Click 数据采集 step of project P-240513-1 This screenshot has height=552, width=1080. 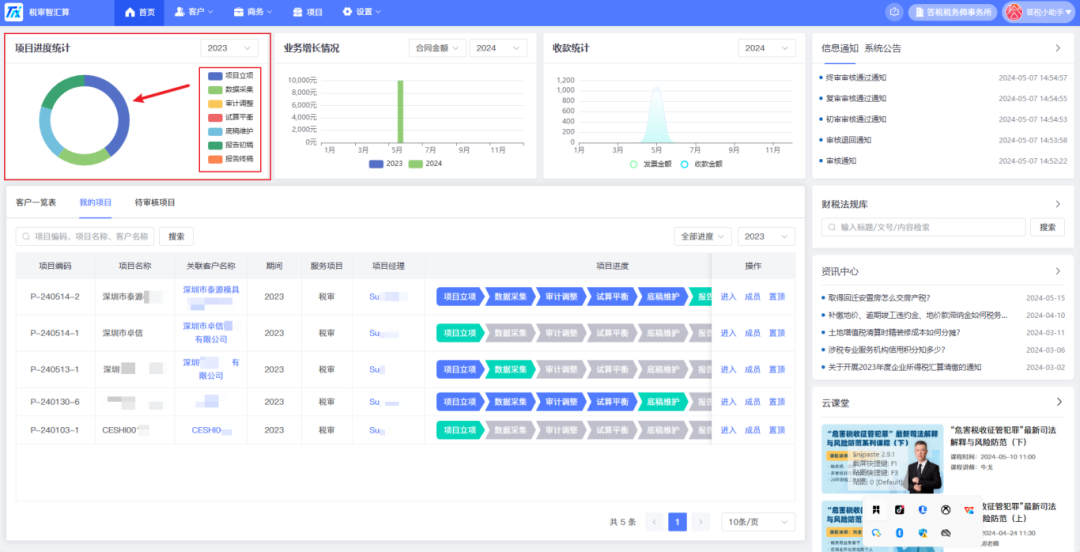pyautogui.click(x=510, y=369)
